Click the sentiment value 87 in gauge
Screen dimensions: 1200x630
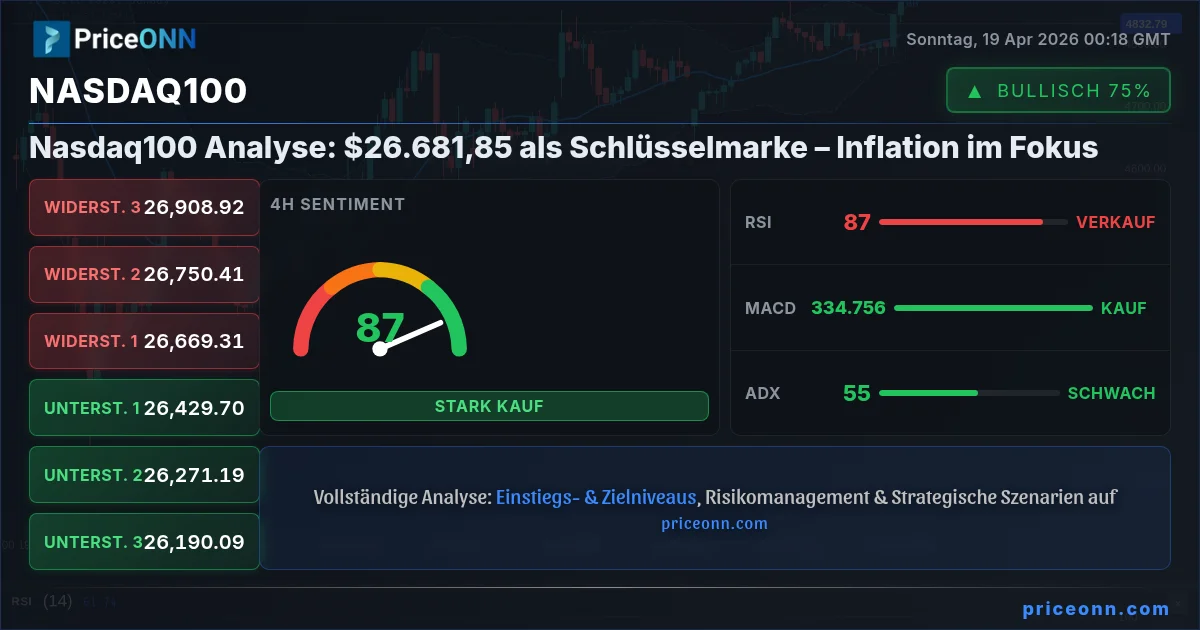[x=380, y=328]
